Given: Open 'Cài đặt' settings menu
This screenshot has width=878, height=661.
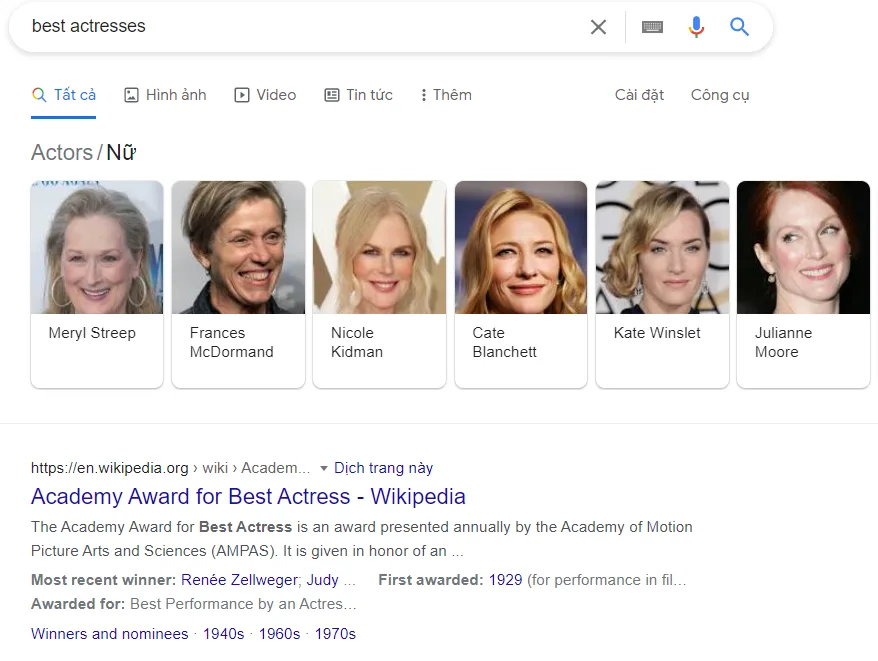Looking at the screenshot, I should pos(639,95).
